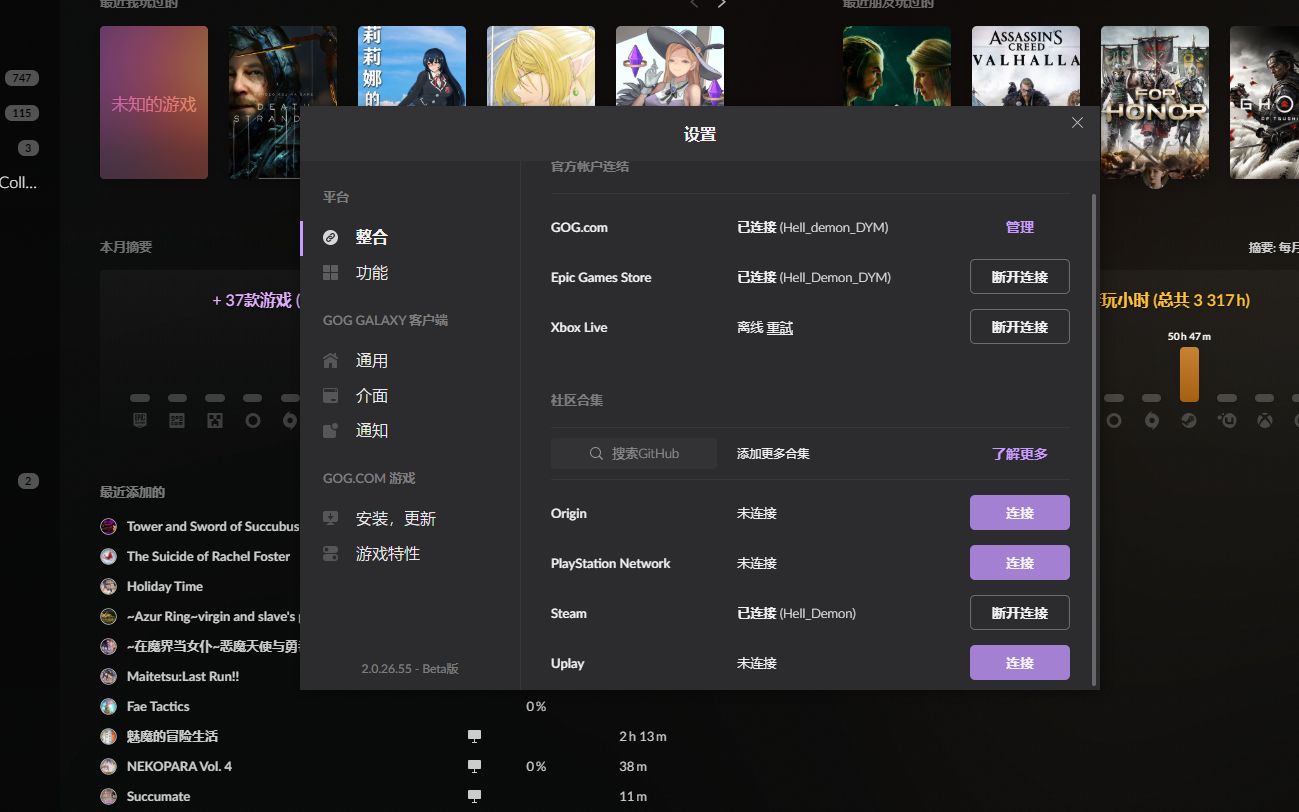Screen dimensions: 1299x812
Task: Click the avatar icon beside Holiday Time
Action: [x=108, y=586]
